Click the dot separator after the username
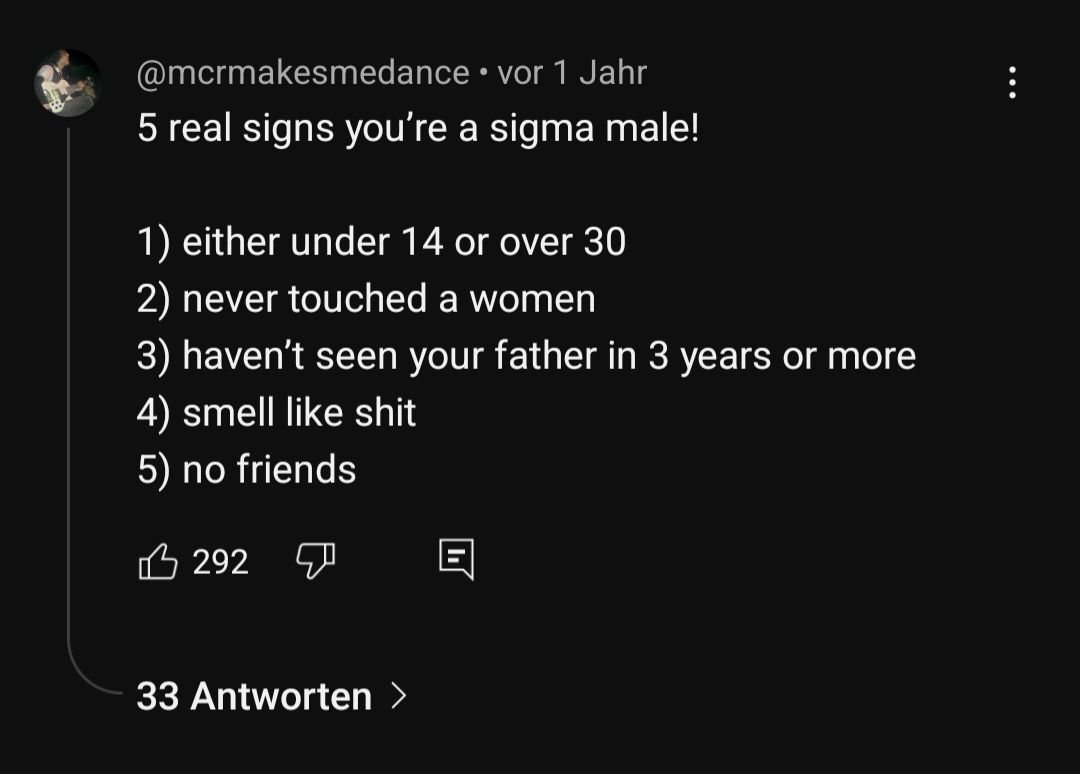The width and height of the screenshot is (1080, 774). point(483,73)
